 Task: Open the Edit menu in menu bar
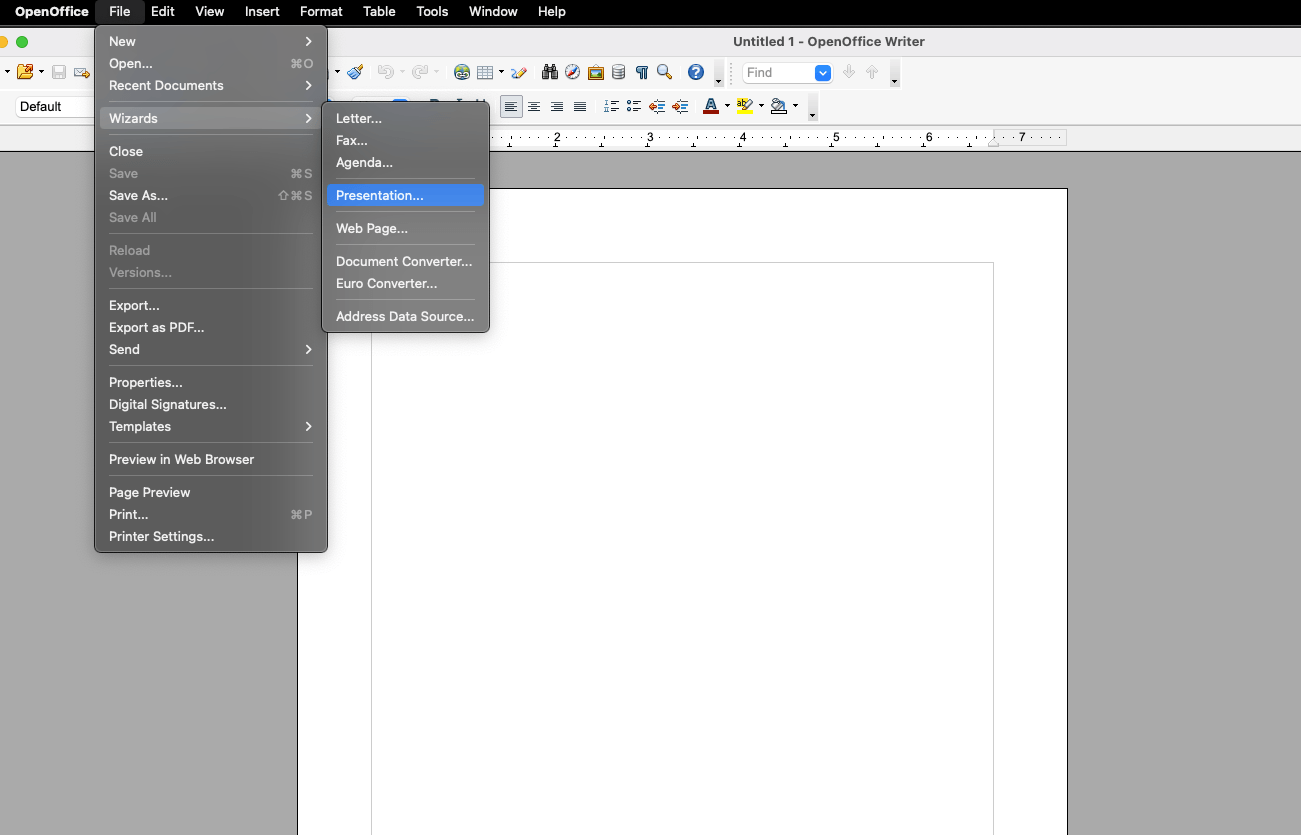click(x=163, y=11)
